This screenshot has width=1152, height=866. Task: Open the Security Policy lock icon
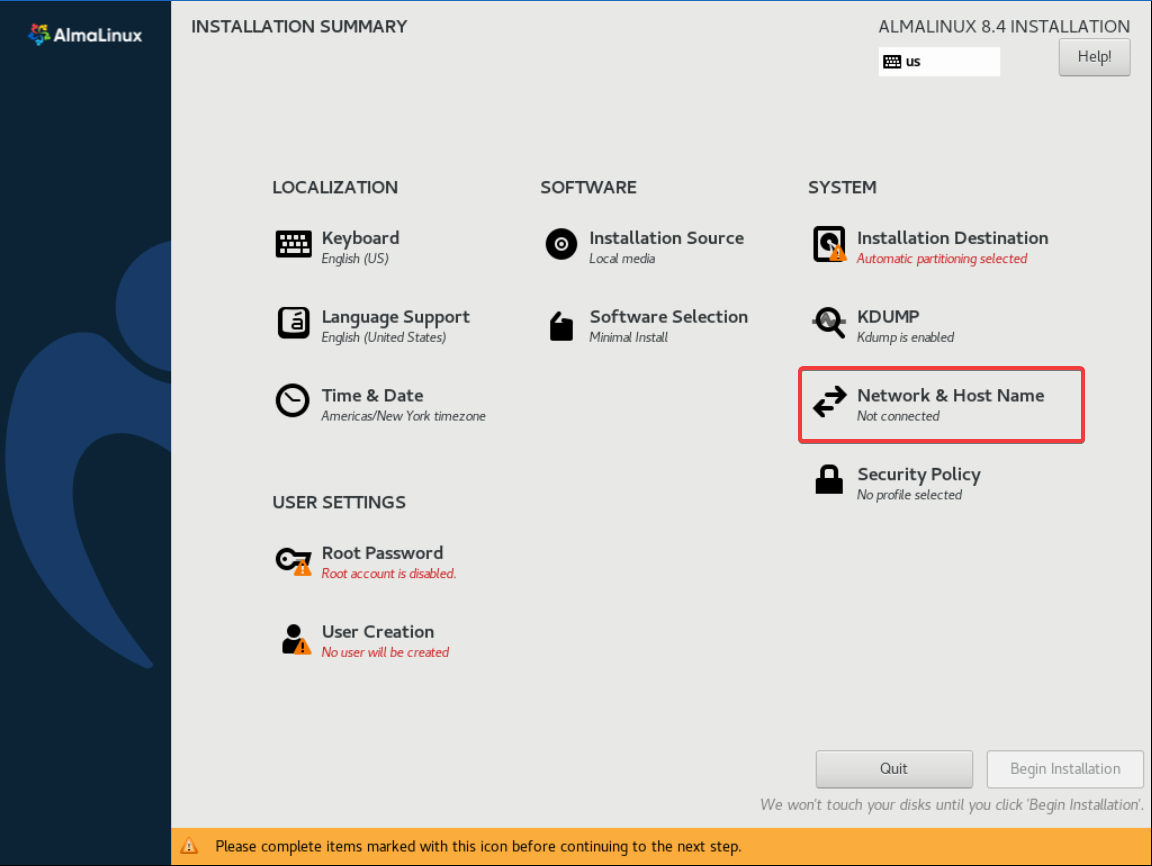(829, 479)
